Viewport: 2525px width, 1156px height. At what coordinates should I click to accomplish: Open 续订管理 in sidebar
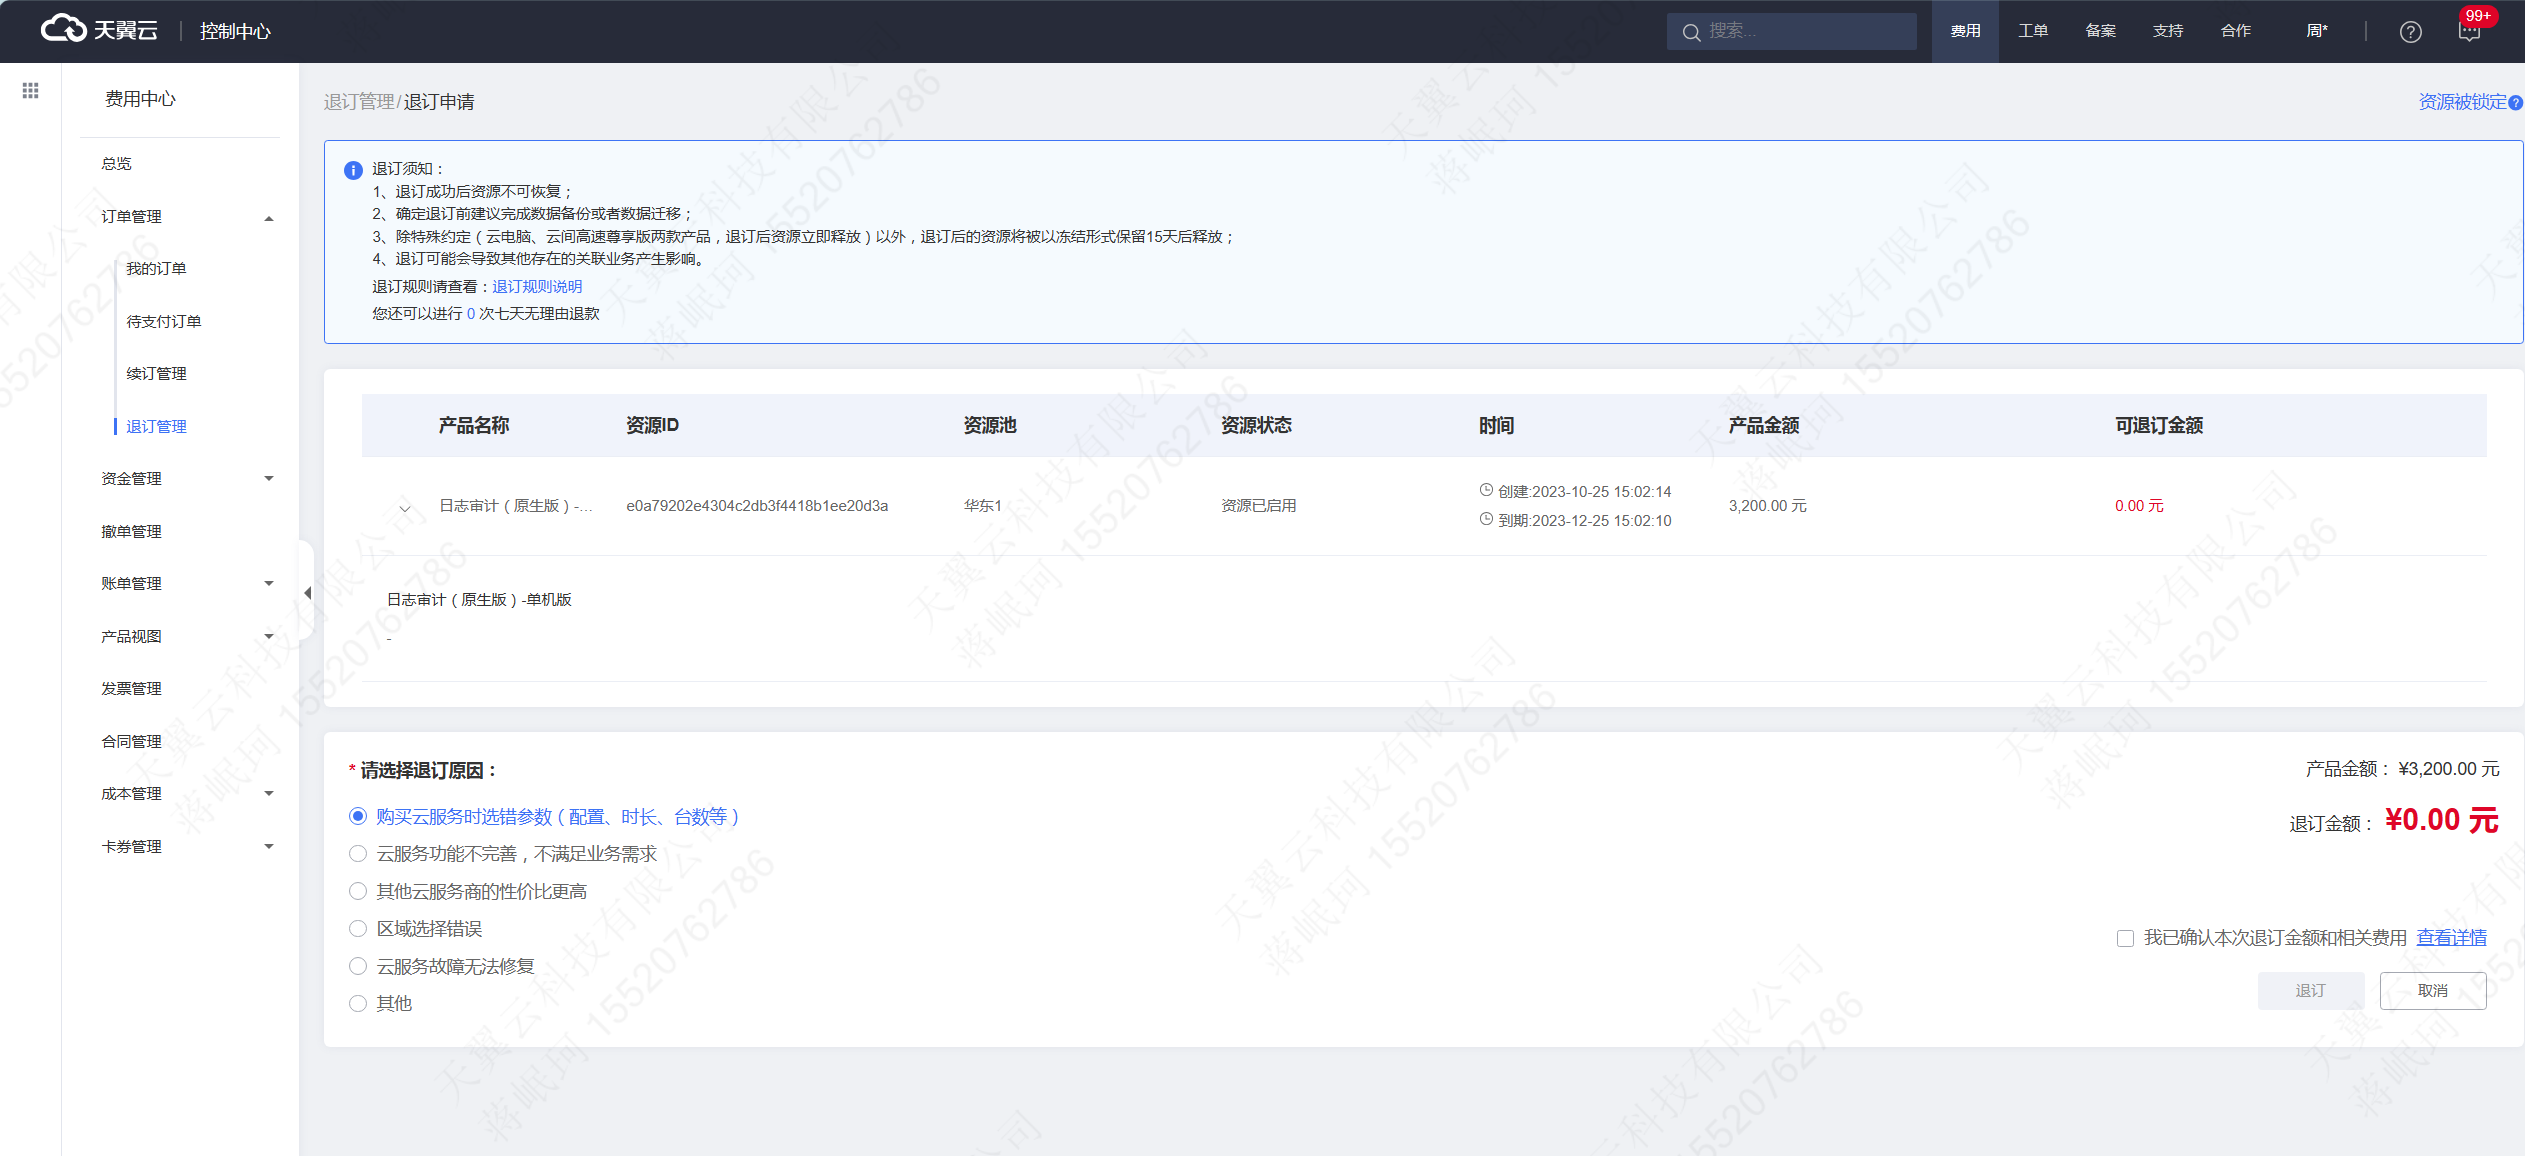(156, 373)
